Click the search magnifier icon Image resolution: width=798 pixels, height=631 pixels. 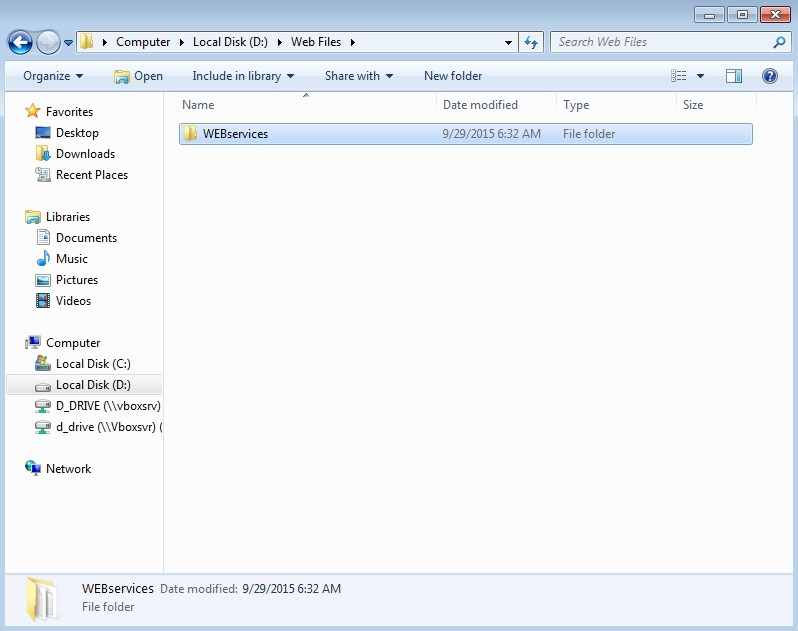pyautogui.click(x=779, y=42)
